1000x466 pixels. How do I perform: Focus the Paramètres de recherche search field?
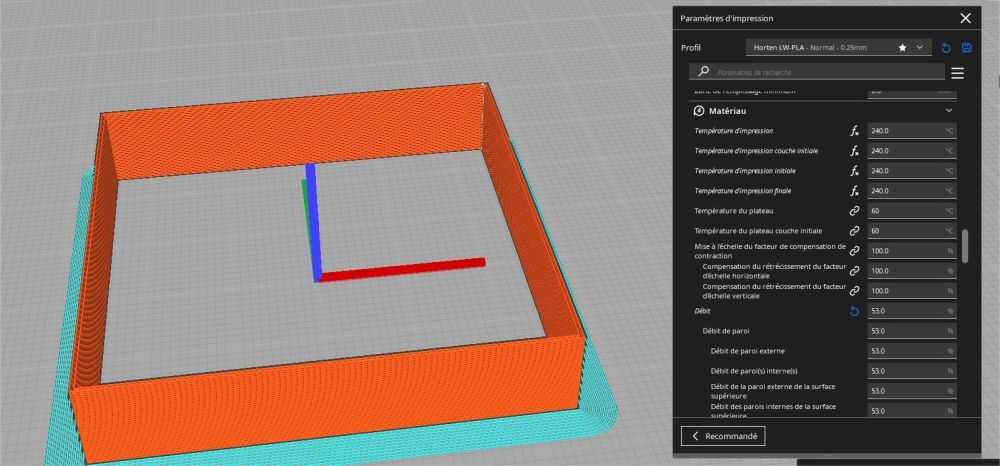tap(816, 72)
